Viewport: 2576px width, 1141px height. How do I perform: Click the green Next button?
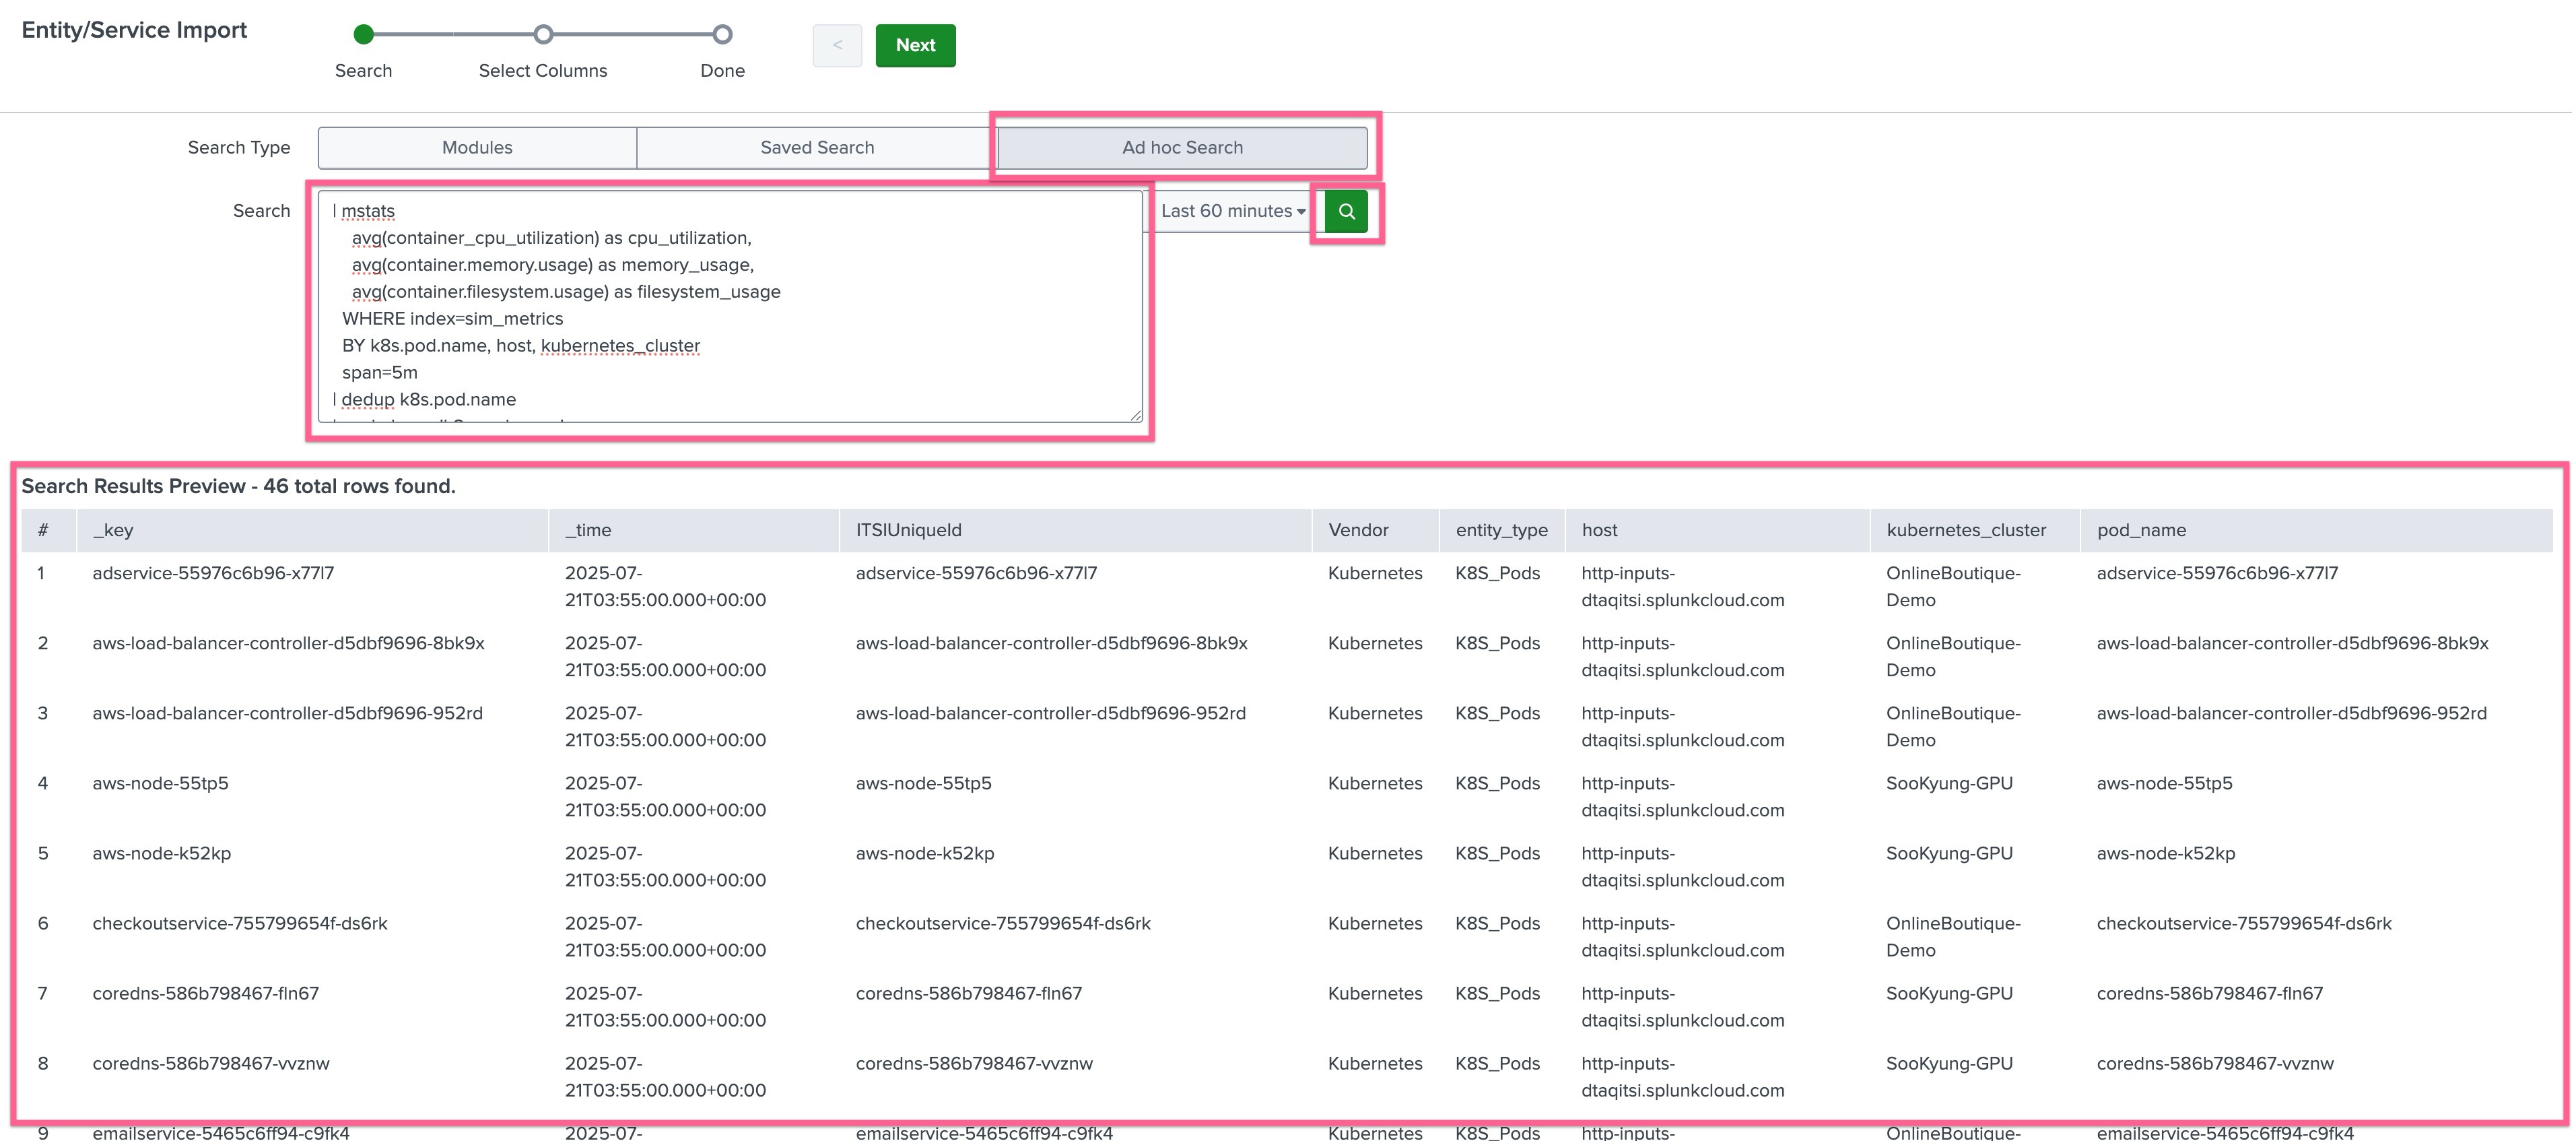coord(915,46)
